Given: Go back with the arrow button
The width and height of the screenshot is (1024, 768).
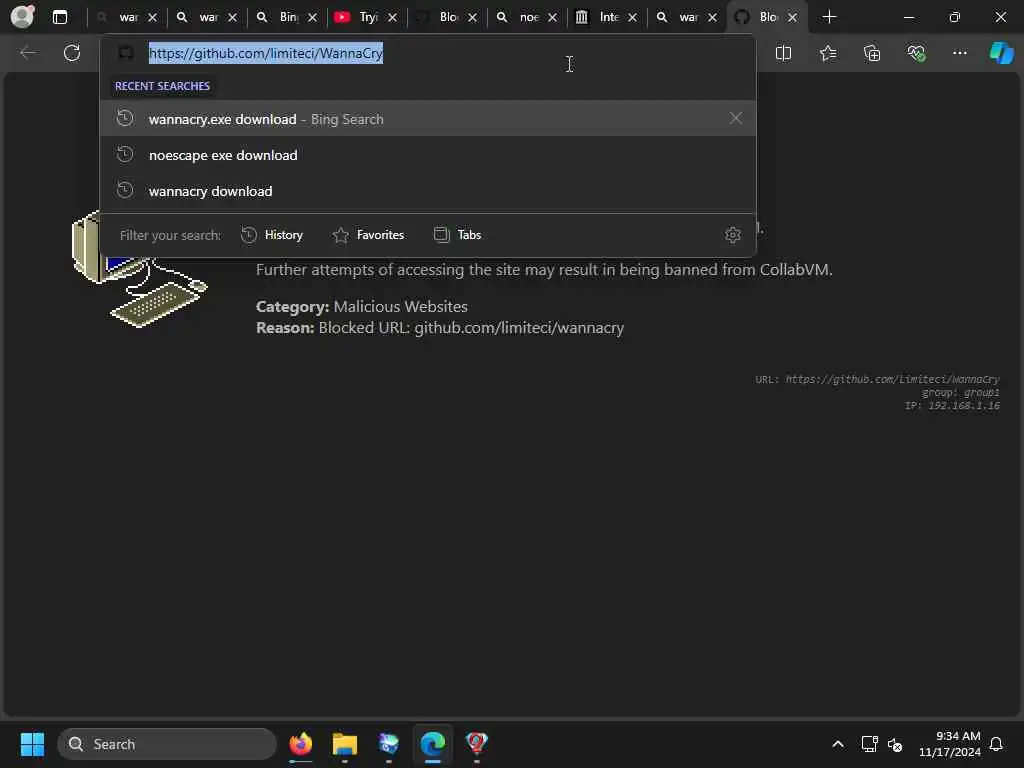Looking at the screenshot, I should pos(28,53).
